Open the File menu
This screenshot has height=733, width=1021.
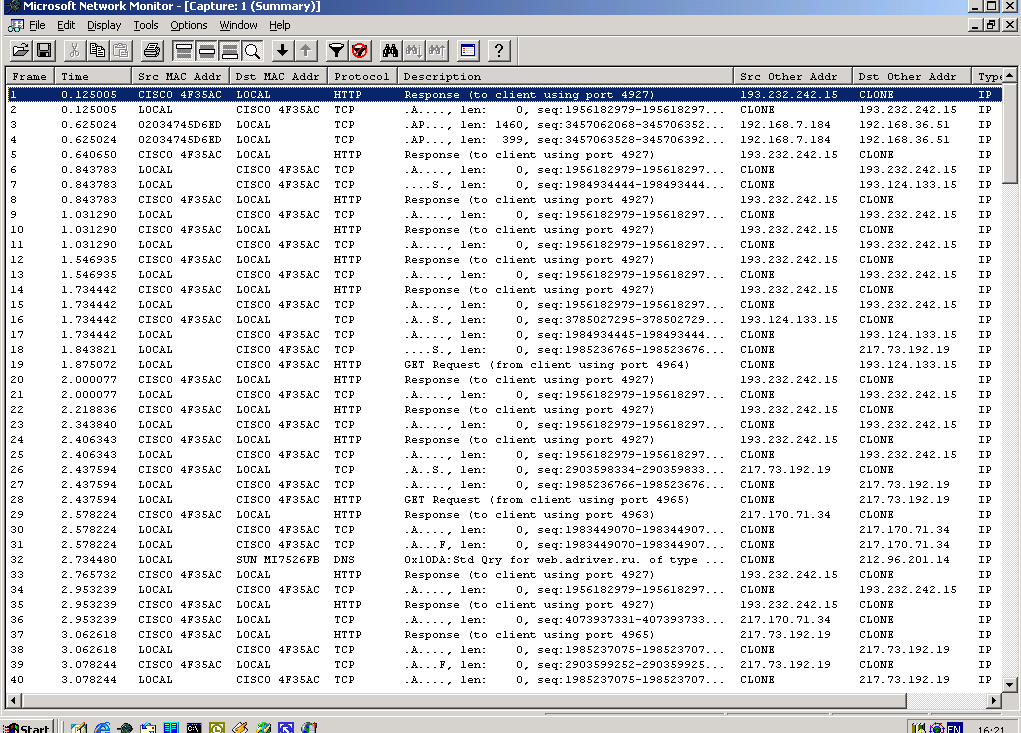(37, 25)
